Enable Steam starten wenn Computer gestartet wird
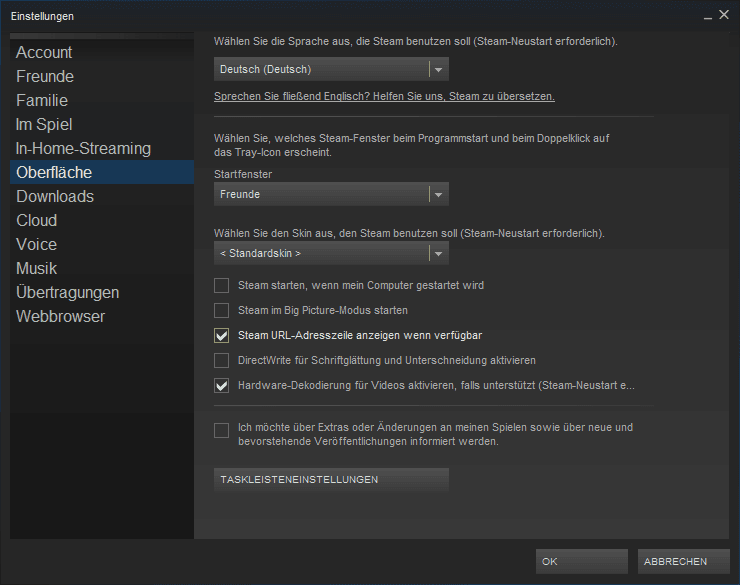Viewport: 740px width, 585px height. coord(221,285)
